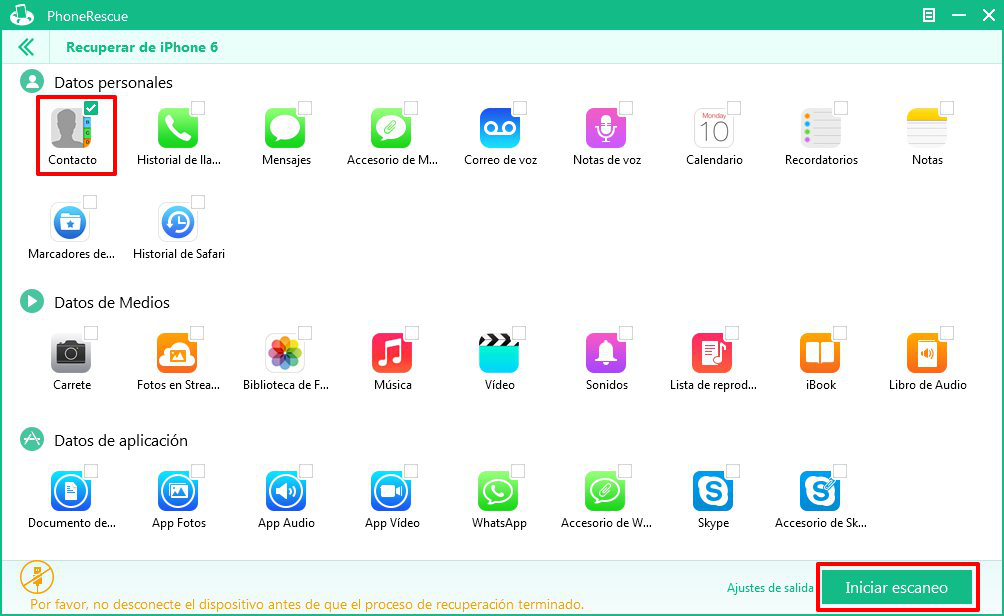1004x616 pixels.
Task: Select the App Fotos icon
Action: click(x=177, y=491)
